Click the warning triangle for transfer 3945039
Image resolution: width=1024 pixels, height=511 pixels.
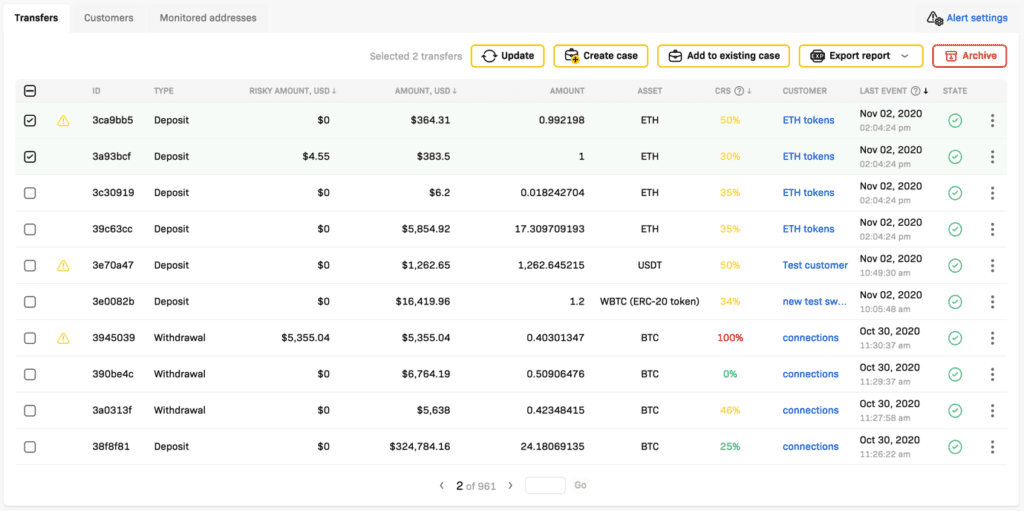click(63, 338)
